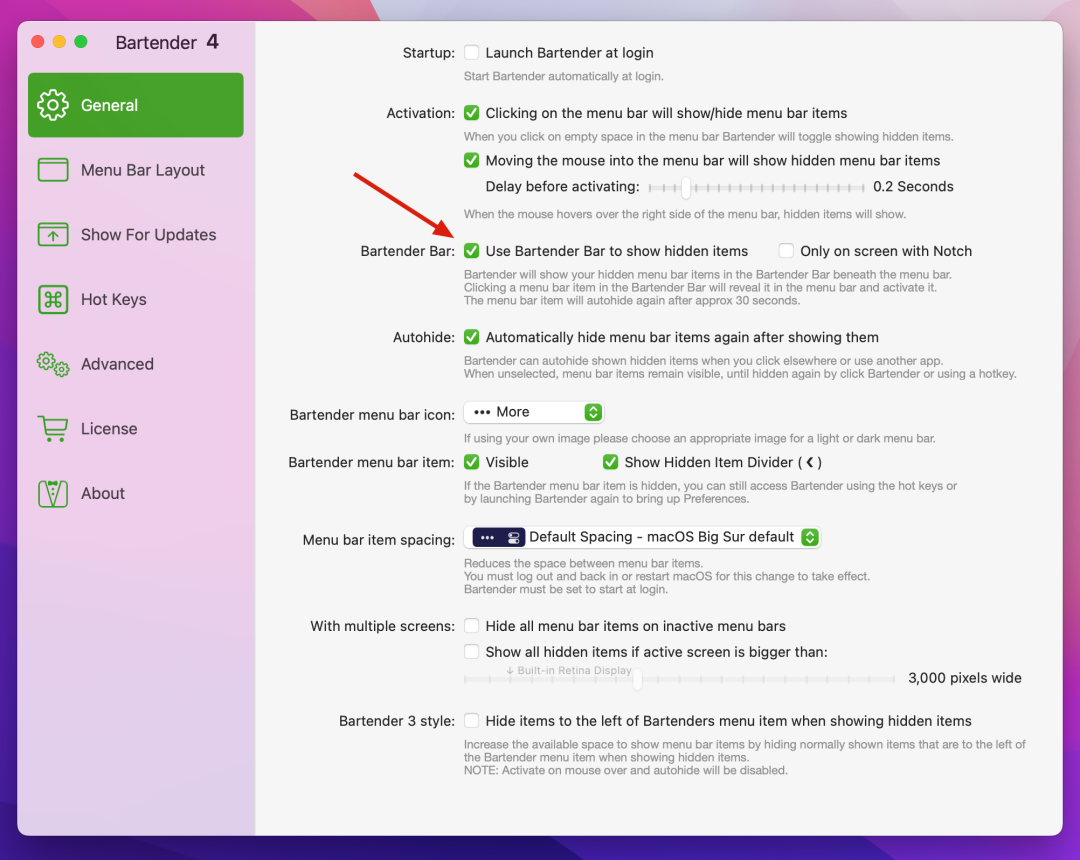Image resolution: width=1080 pixels, height=860 pixels.
Task: Click the Advanced double-gear icon
Action: (53, 364)
